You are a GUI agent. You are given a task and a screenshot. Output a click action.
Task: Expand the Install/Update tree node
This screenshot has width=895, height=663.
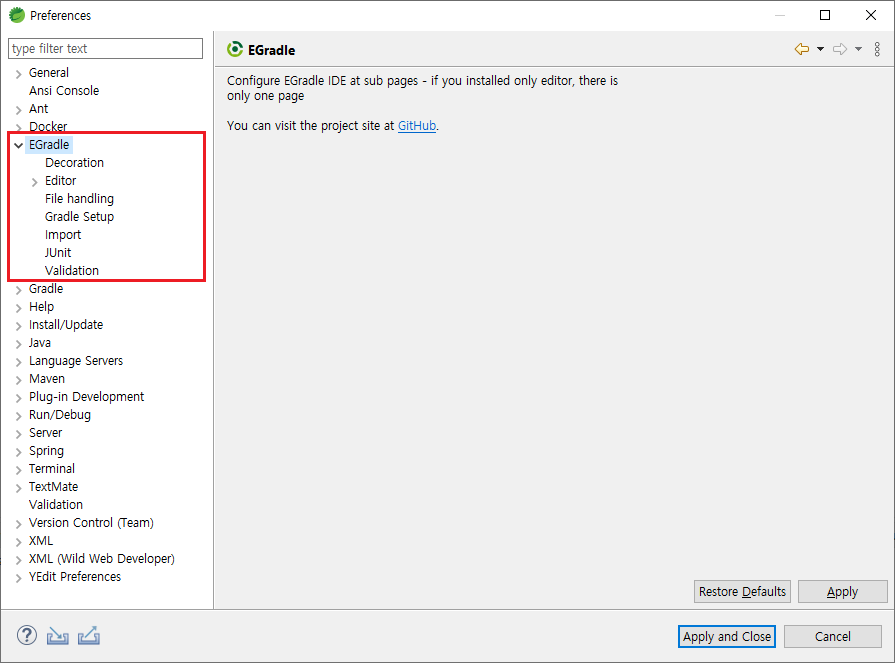click(x=18, y=325)
